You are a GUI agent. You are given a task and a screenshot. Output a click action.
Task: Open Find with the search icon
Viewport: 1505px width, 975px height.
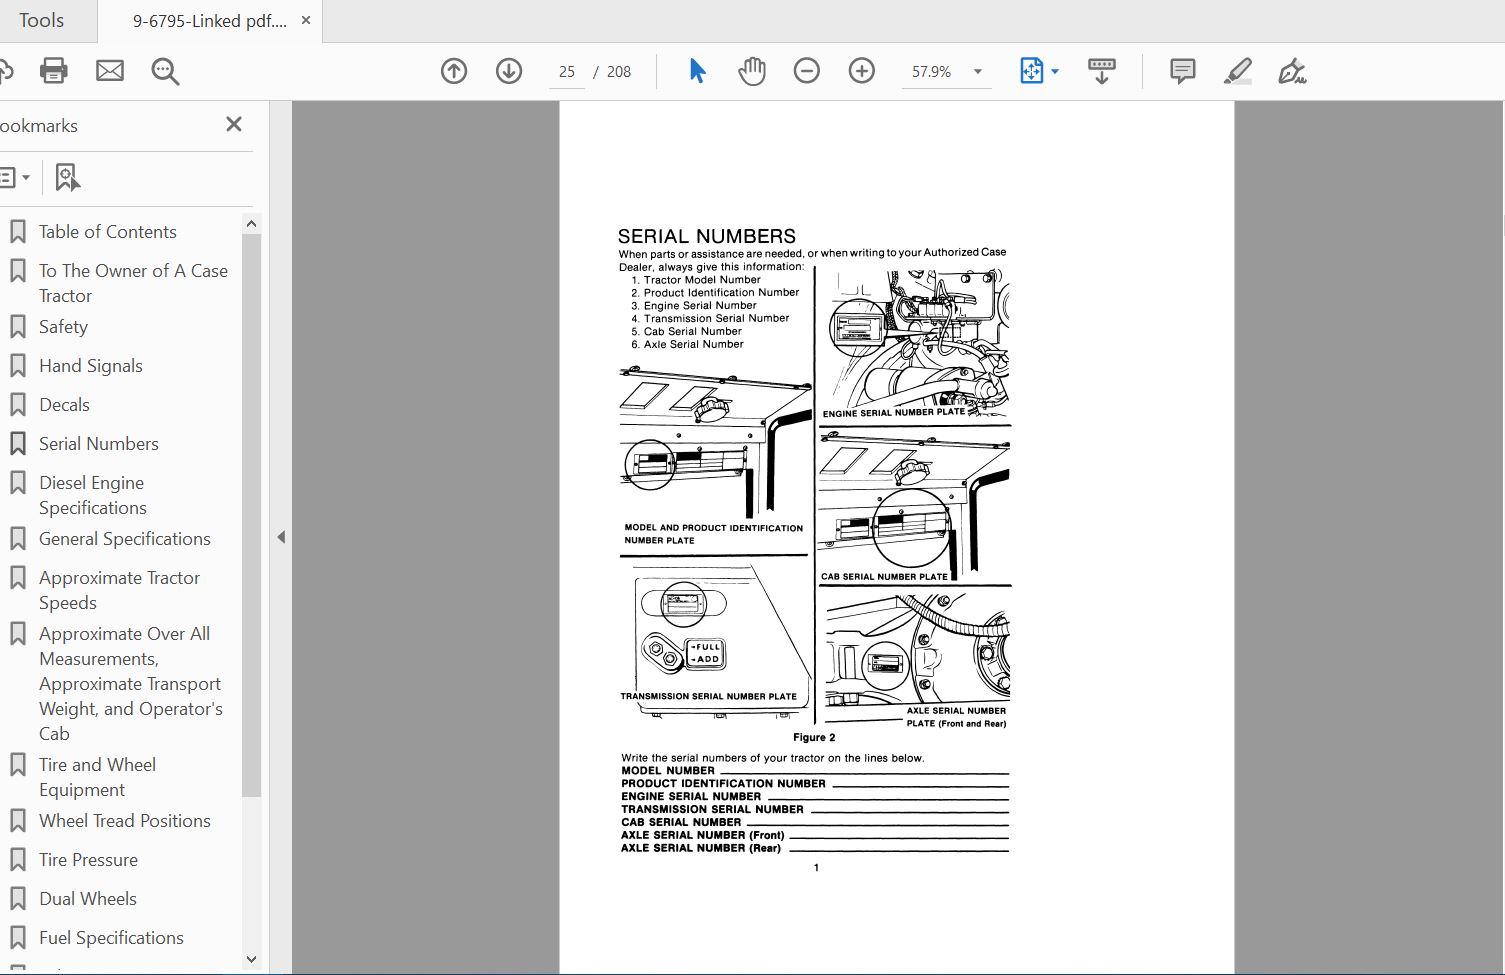165,70
